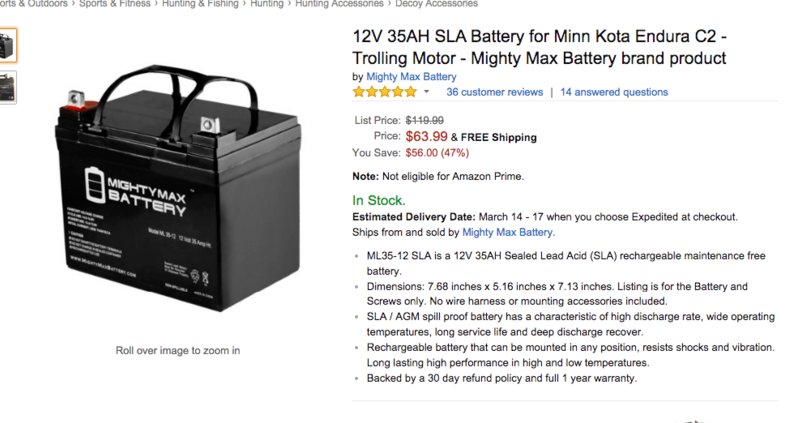Click the FREE Shipping text
The width and height of the screenshot is (798, 423).
click(499, 137)
